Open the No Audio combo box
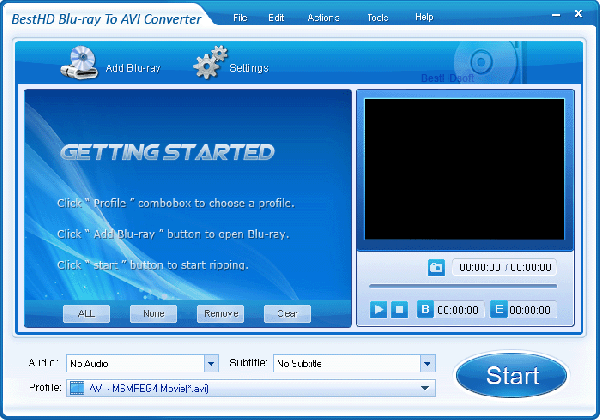 [142, 363]
